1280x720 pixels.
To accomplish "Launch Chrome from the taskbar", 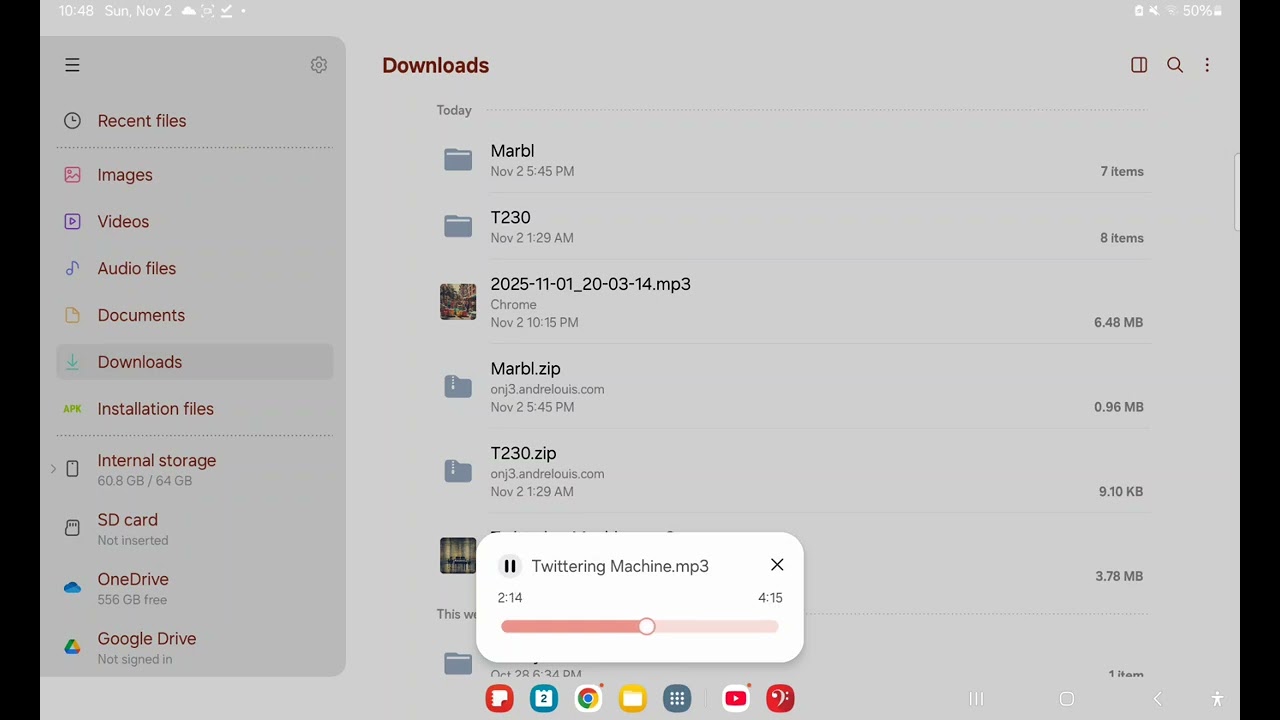I will (x=588, y=699).
